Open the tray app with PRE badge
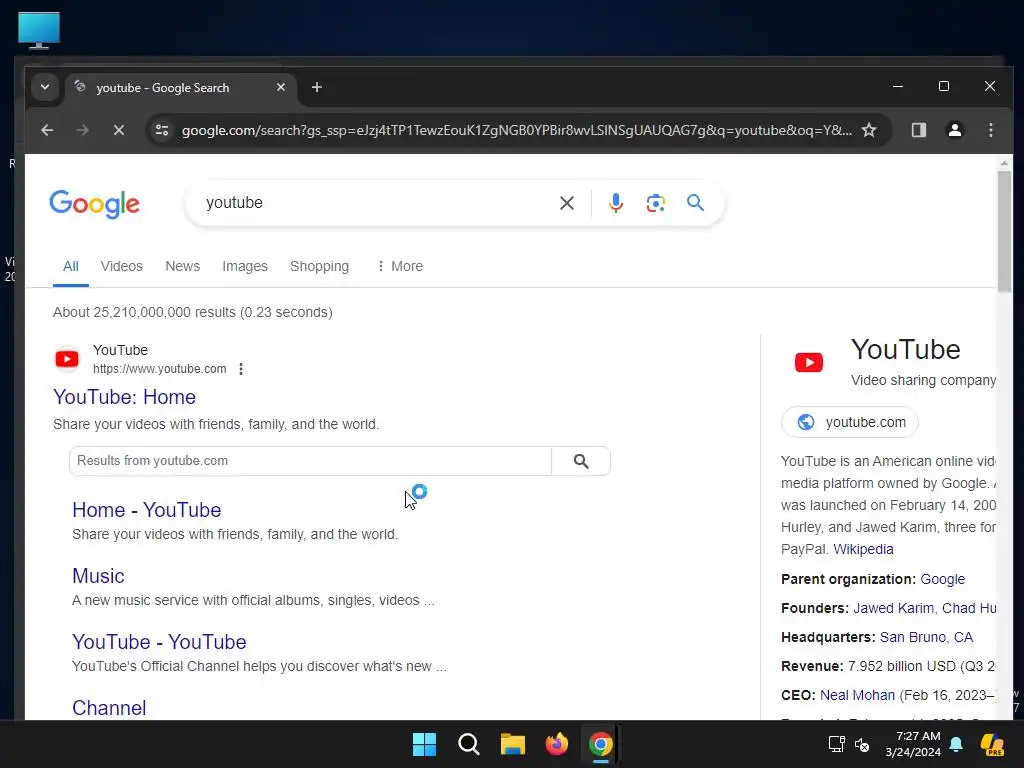This screenshot has width=1024, height=768. [992, 744]
